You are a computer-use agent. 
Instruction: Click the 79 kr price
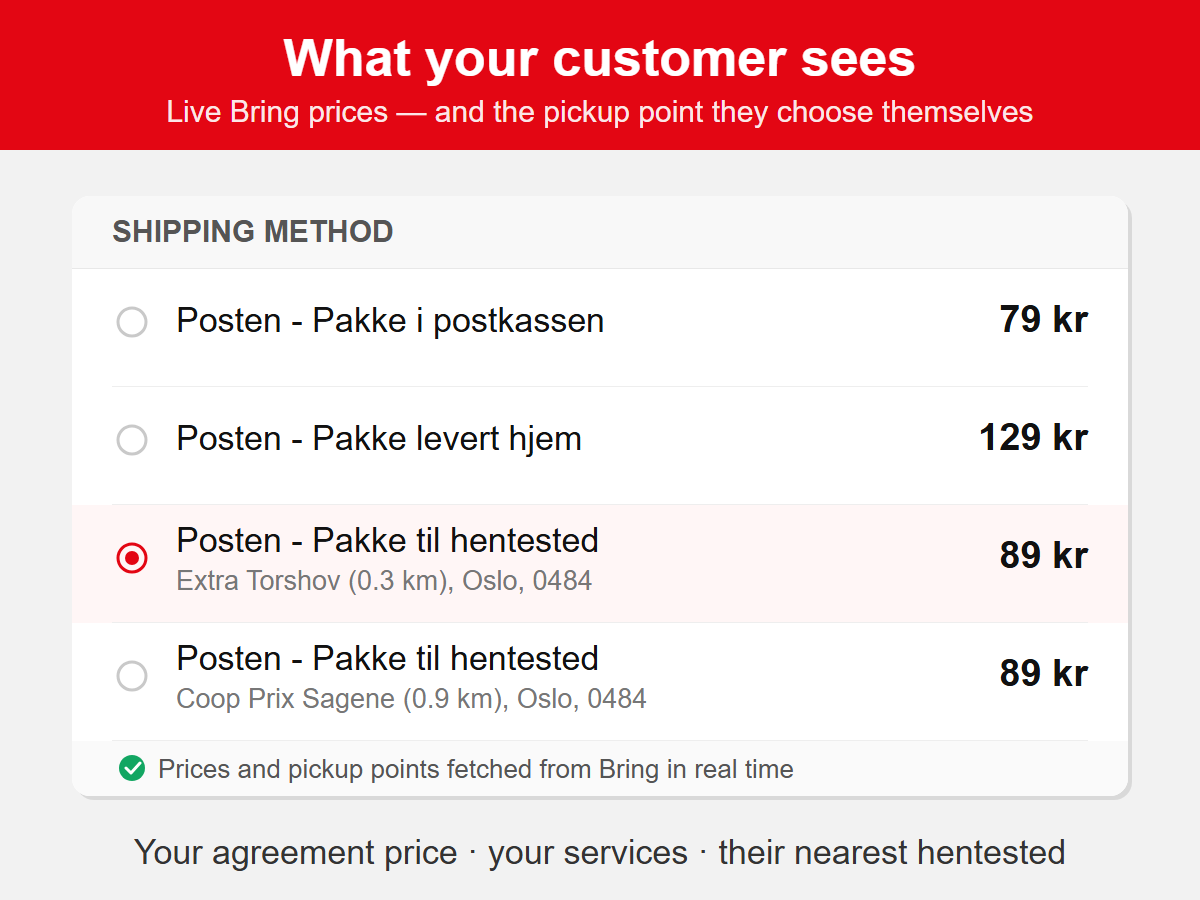1043,320
